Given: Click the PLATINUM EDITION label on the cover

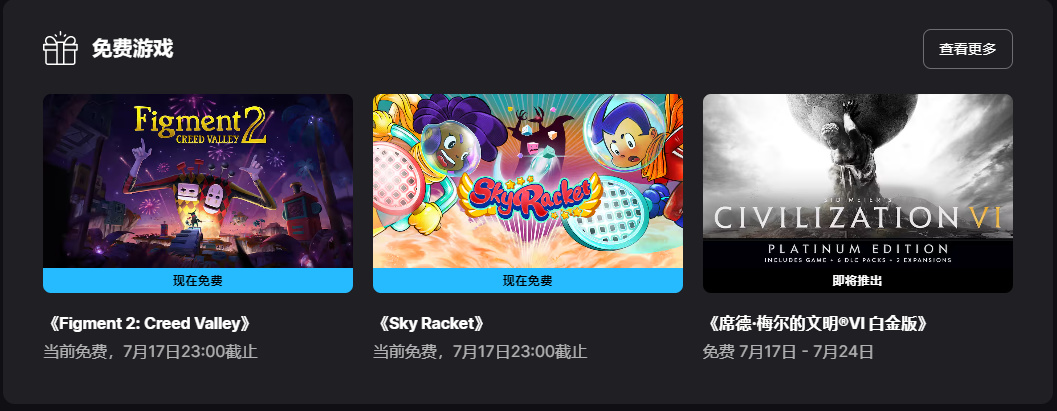Looking at the screenshot, I should click(x=857, y=249).
